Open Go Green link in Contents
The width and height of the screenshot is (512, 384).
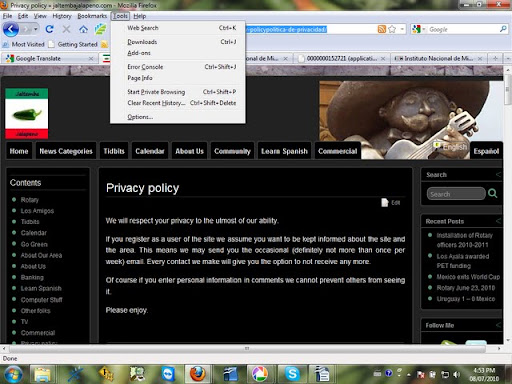tap(34, 244)
